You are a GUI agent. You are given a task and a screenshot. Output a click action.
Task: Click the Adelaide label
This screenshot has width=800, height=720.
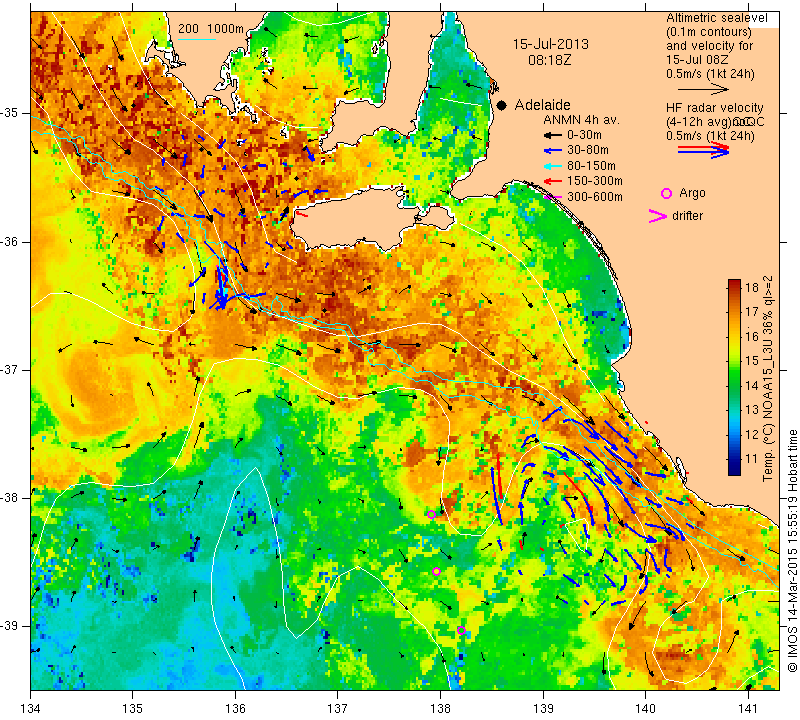[x=542, y=105]
